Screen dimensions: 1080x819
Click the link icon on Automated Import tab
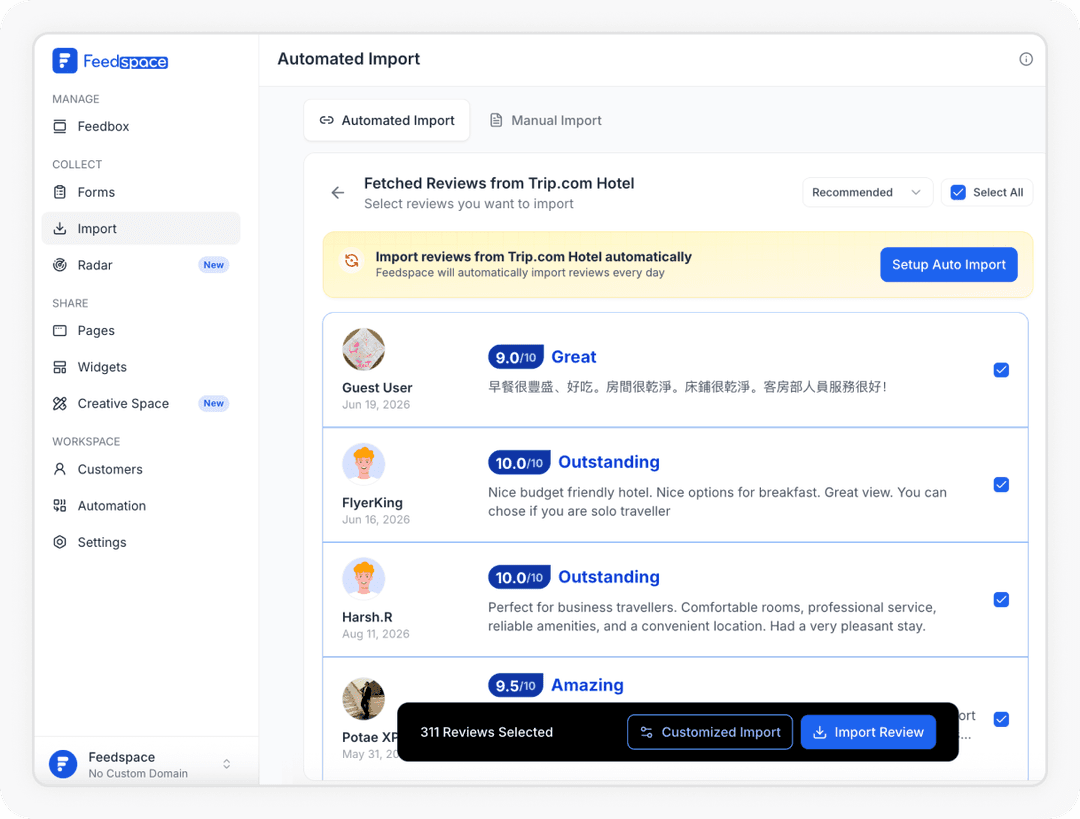[x=326, y=121]
